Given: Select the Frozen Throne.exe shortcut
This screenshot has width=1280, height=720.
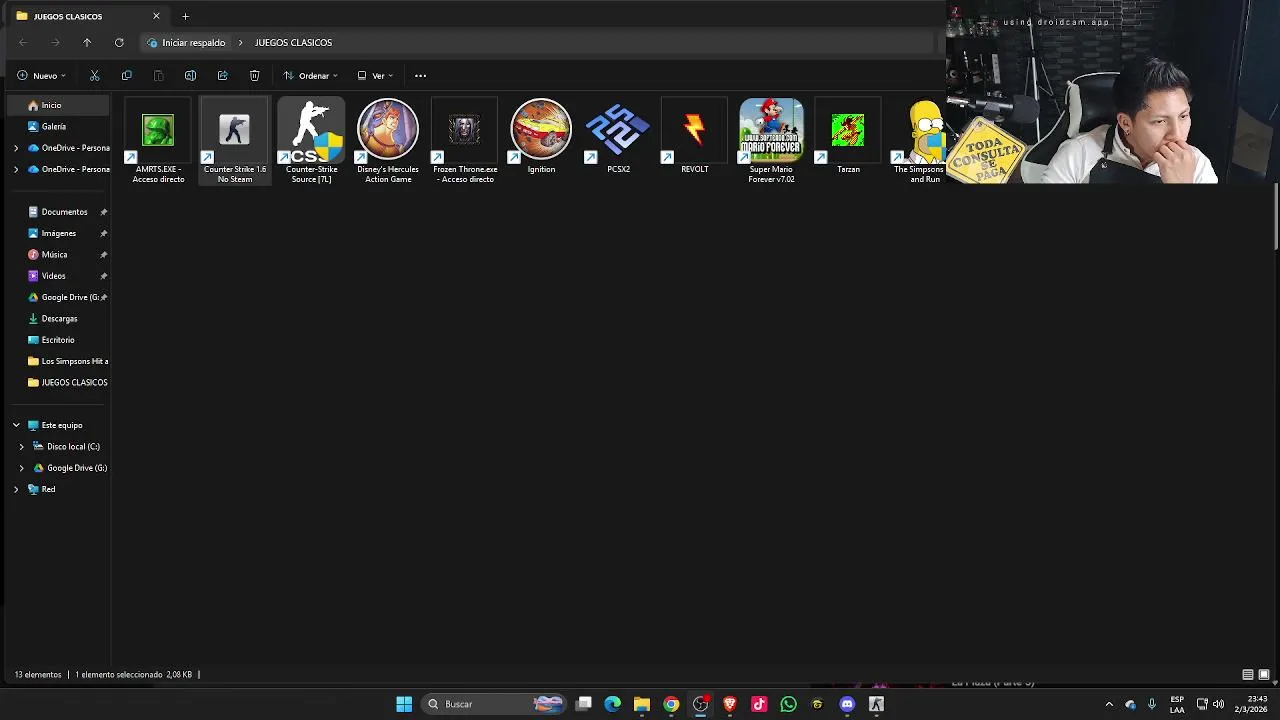Looking at the screenshot, I should pyautogui.click(x=465, y=141).
